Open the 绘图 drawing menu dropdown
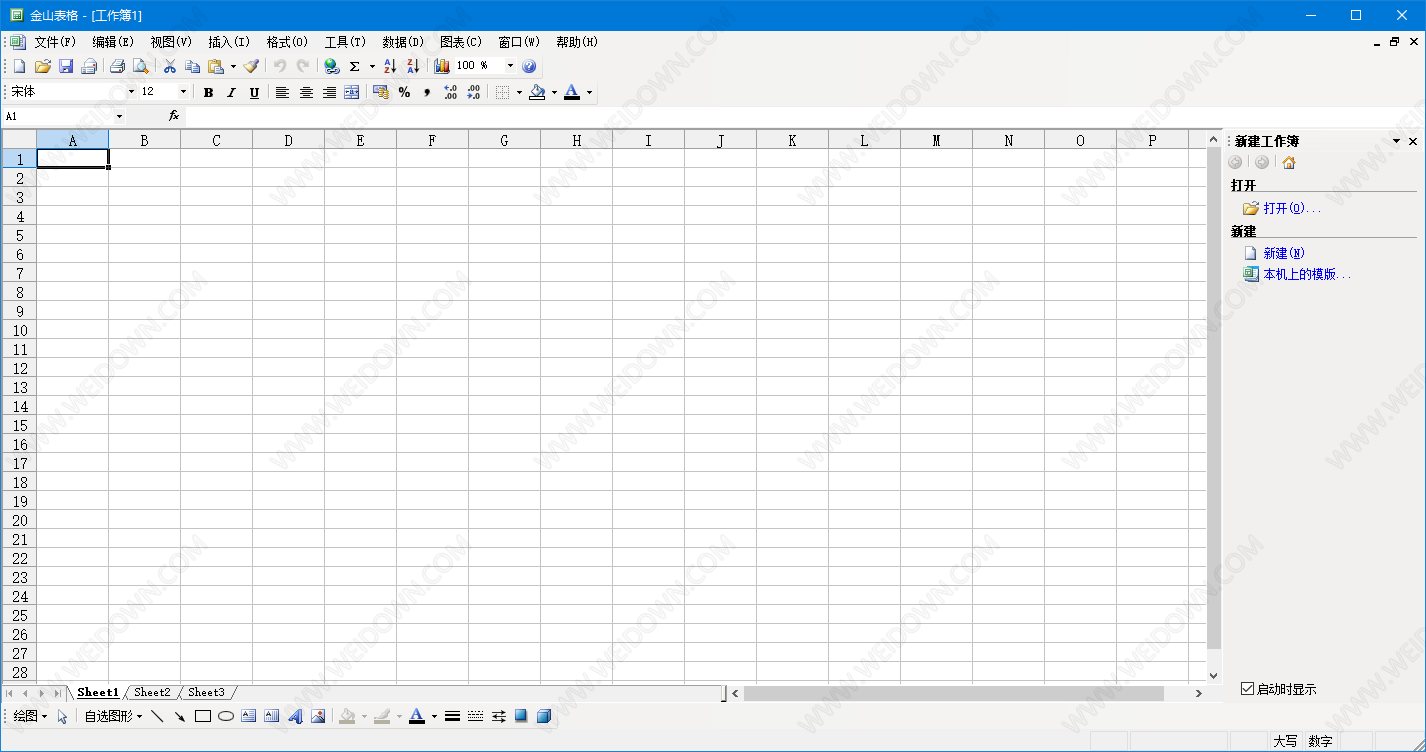 coord(30,716)
